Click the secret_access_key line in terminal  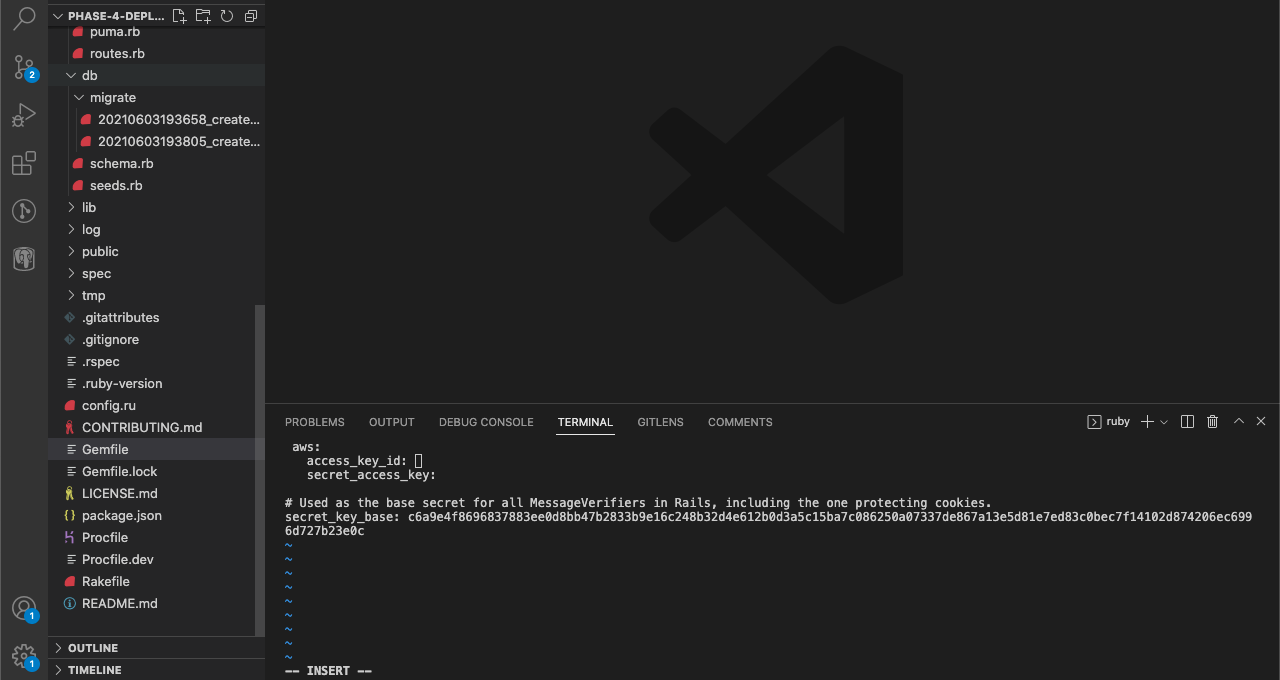pyautogui.click(x=371, y=475)
